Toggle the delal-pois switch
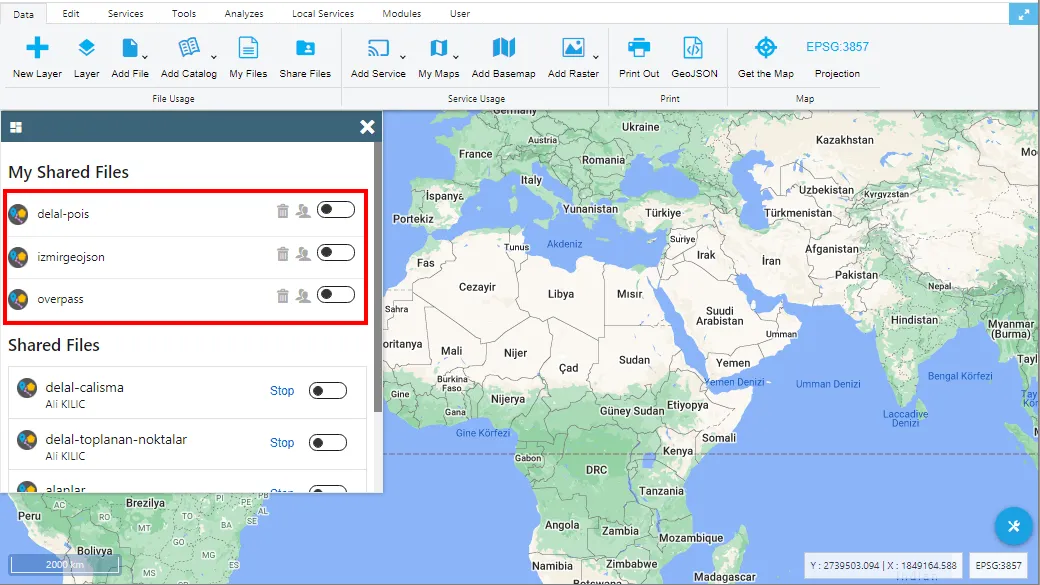The width and height of the screenshot is (1040, 585). click(x=336, y=210)
